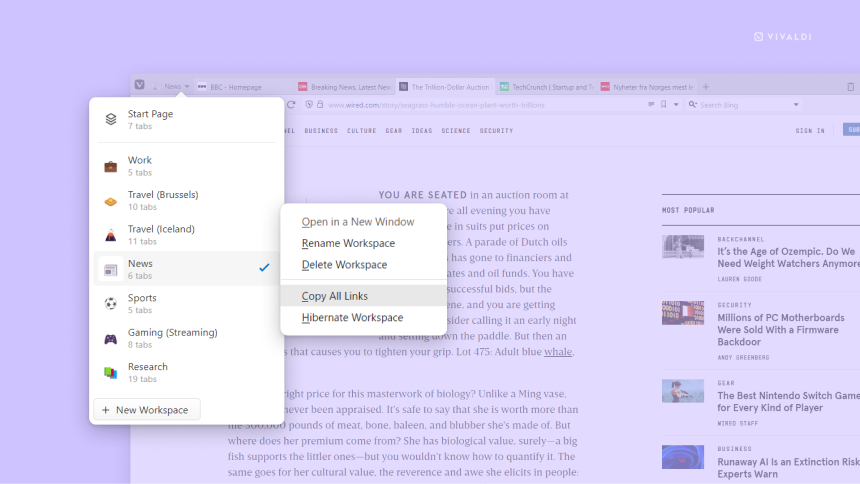Open Wired's Science section
The height and width of the screenshot is (484, 860).
[456, 131]
